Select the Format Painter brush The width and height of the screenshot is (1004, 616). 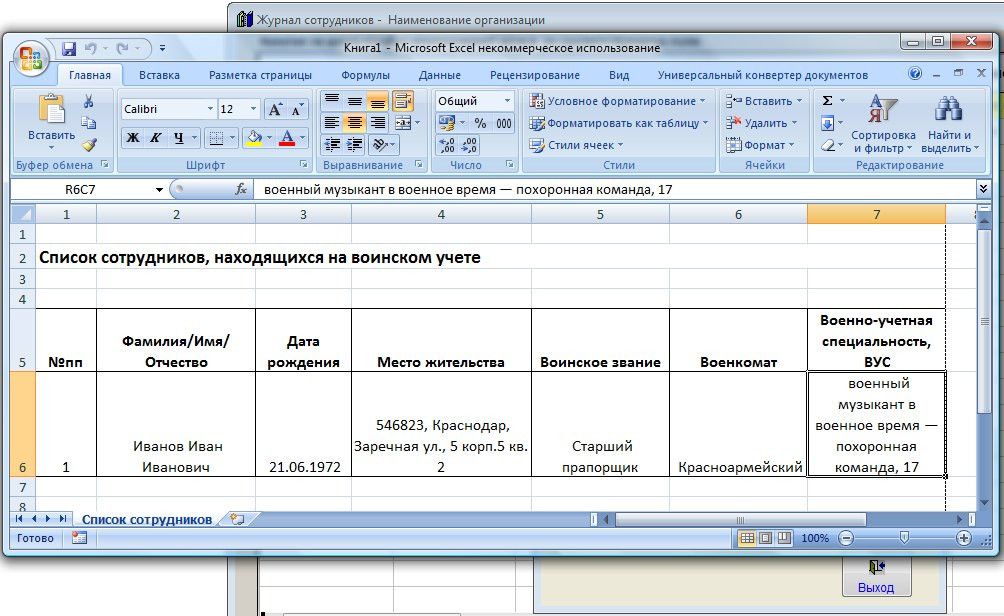click(88, 144)
